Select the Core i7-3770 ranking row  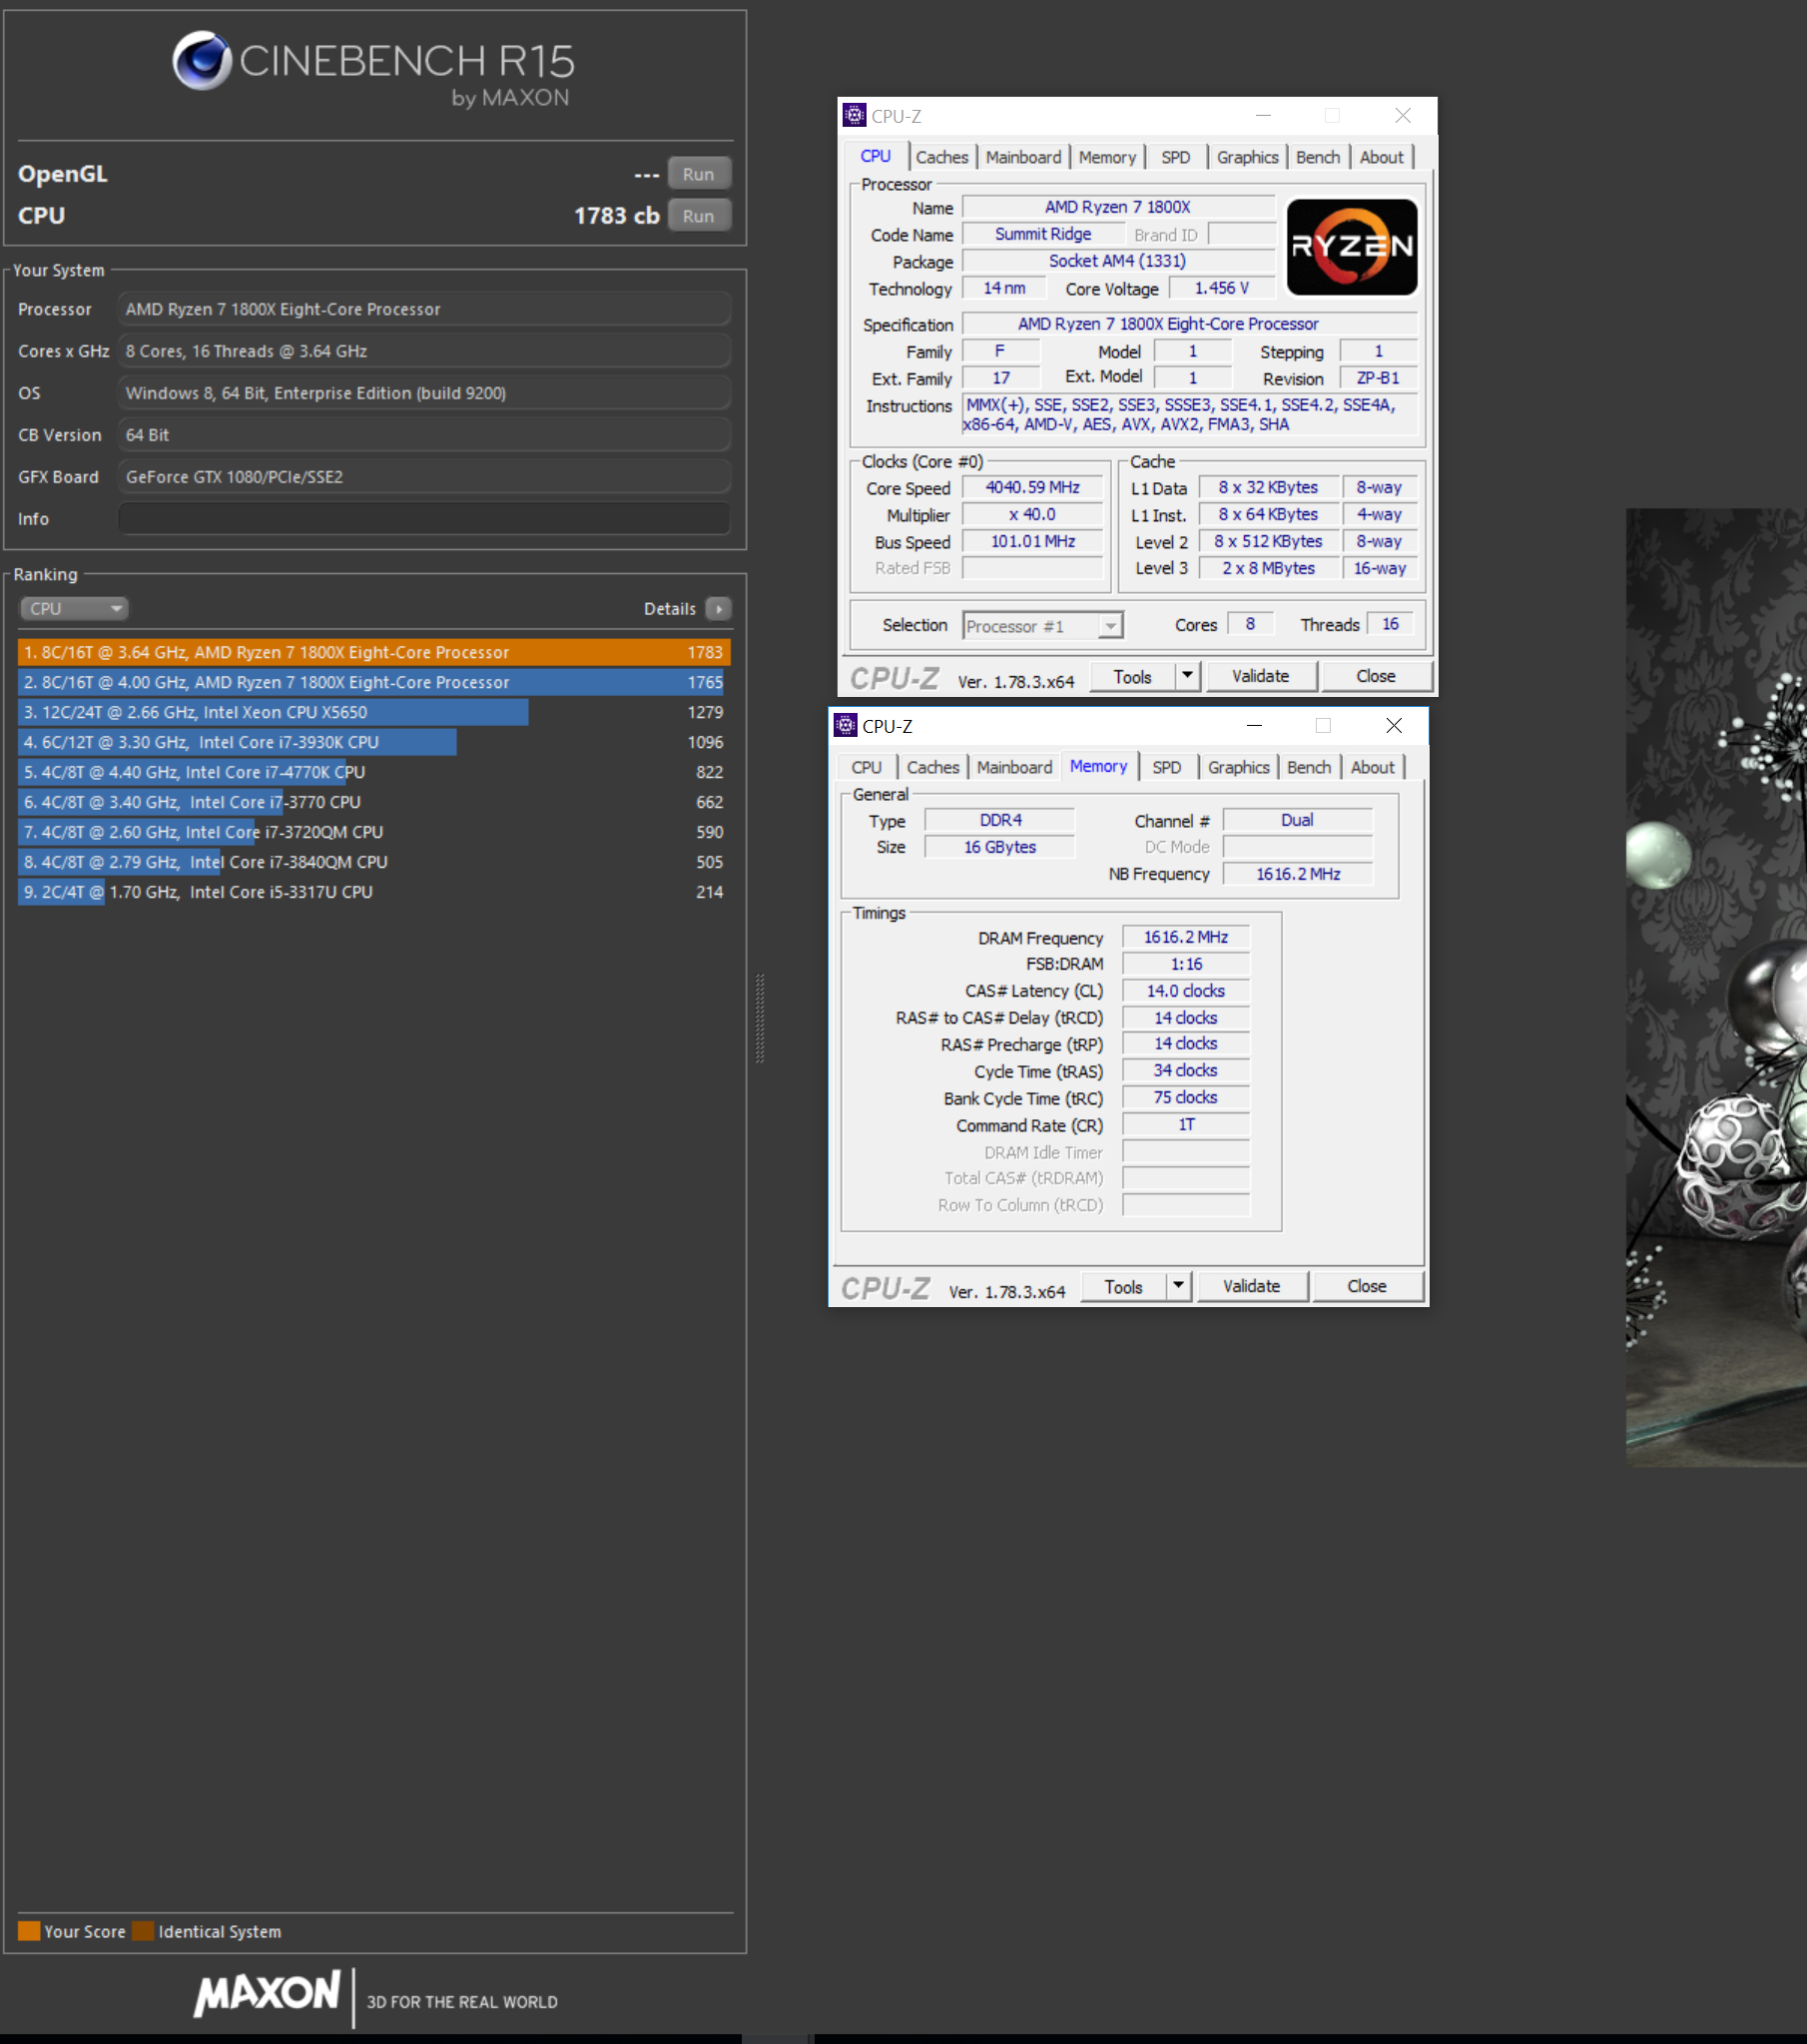pos(374,802)
